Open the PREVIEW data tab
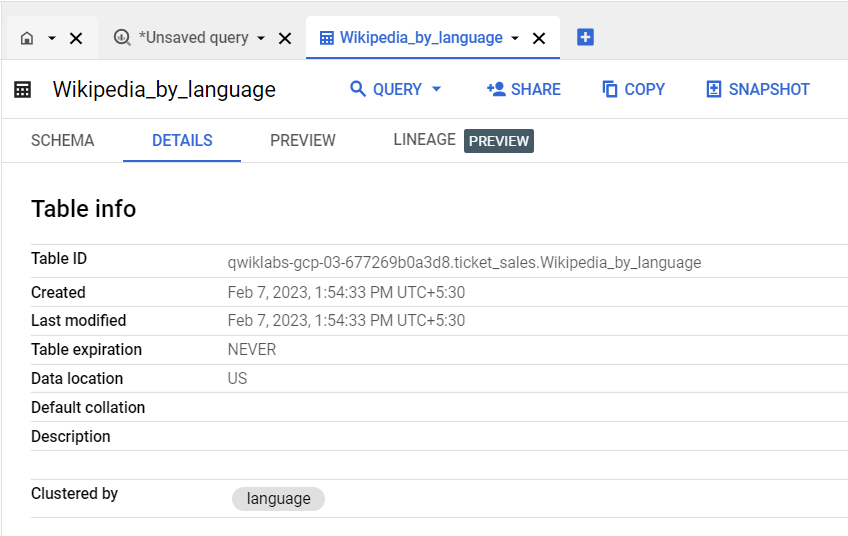Viewport: 848px width, 536px height. click(x=303, y=141)
